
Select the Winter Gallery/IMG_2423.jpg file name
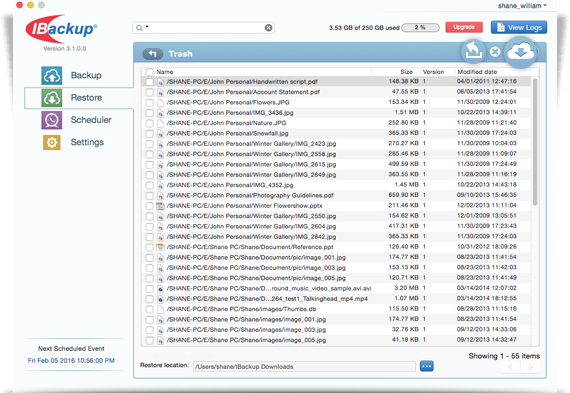[251, 144]
